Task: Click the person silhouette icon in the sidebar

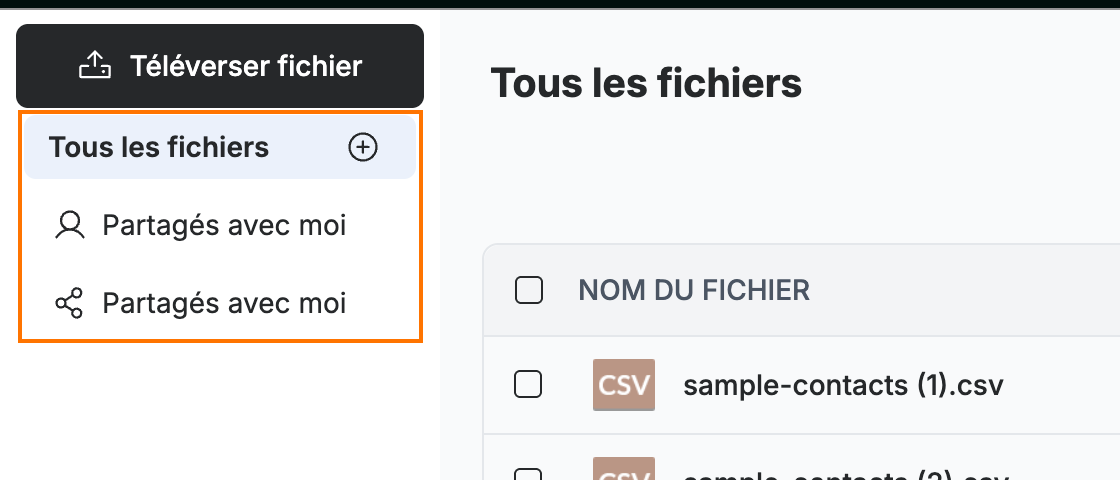Action: click(x=69, y=225)
